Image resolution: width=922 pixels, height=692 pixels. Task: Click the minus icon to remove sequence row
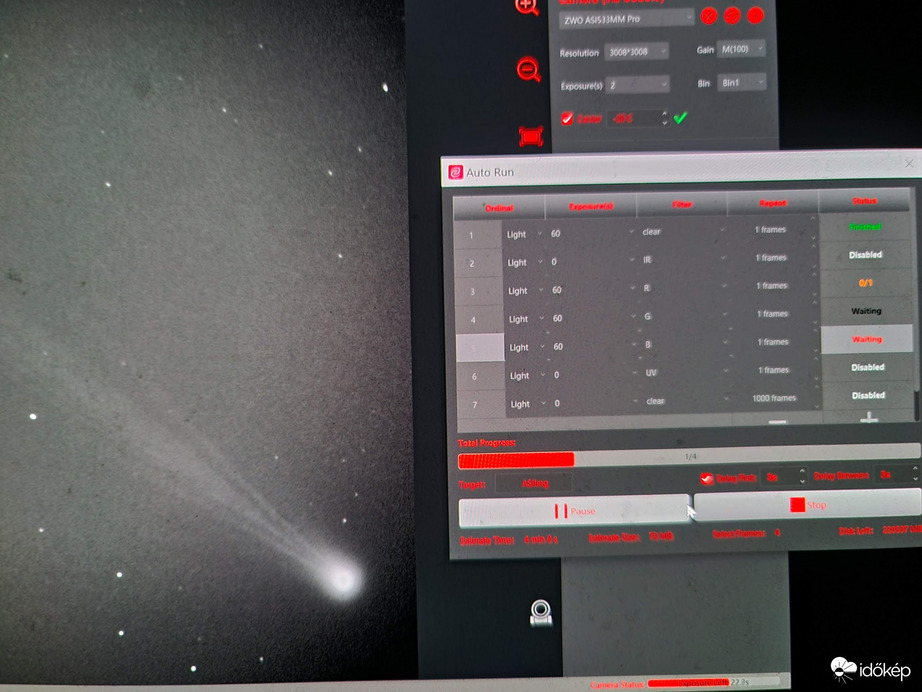(777, 422)
